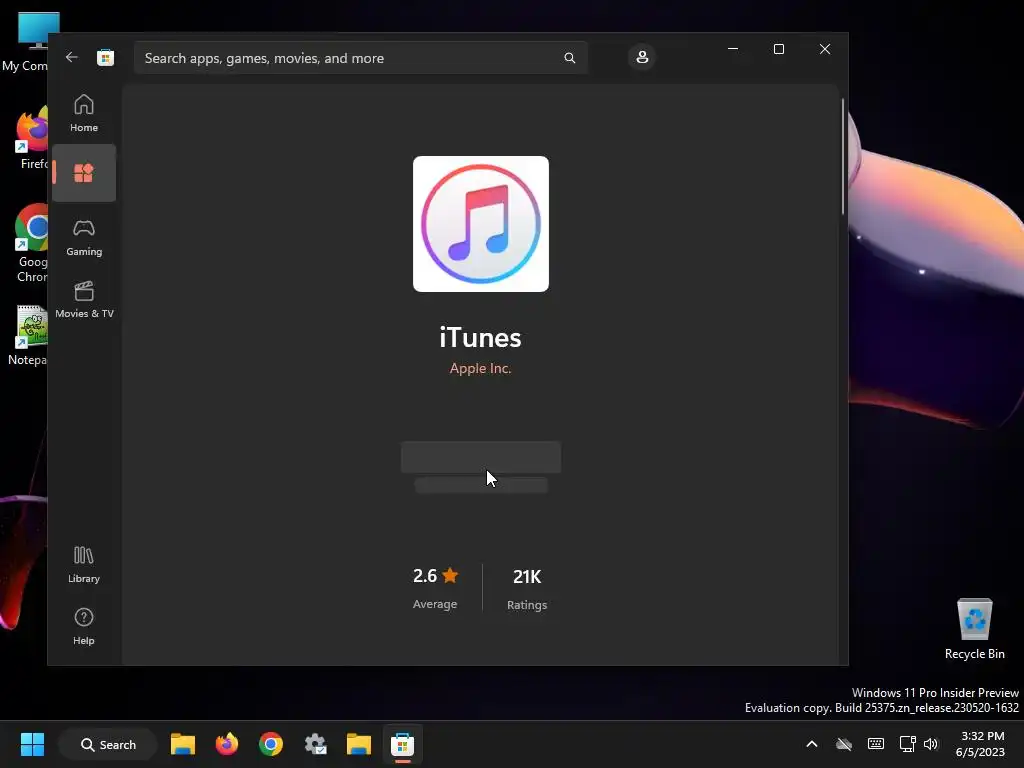Open File Explorer from taskbar
Viewport: 1024px width, 768px height.
pyautogui.click(x=183, y=744)
